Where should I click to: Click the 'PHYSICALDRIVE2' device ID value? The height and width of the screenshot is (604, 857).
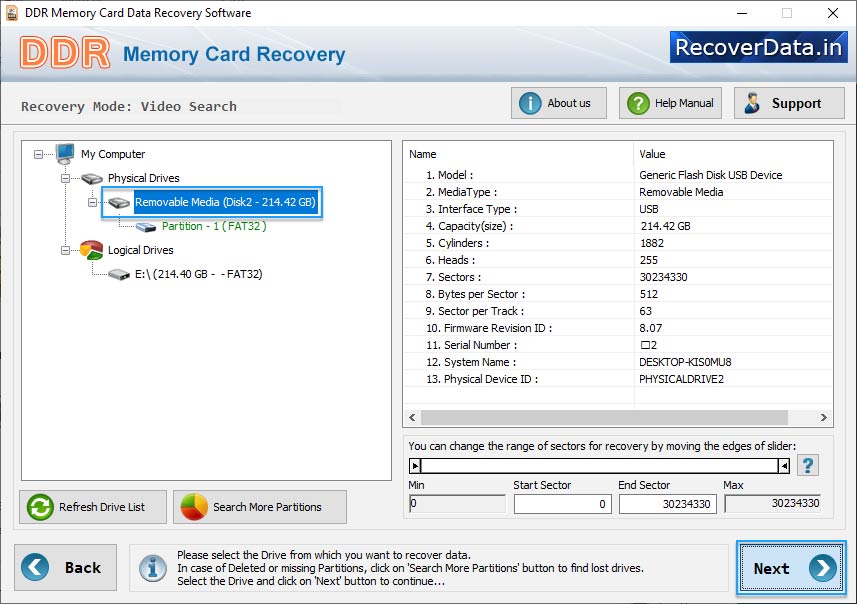point(681,379)
